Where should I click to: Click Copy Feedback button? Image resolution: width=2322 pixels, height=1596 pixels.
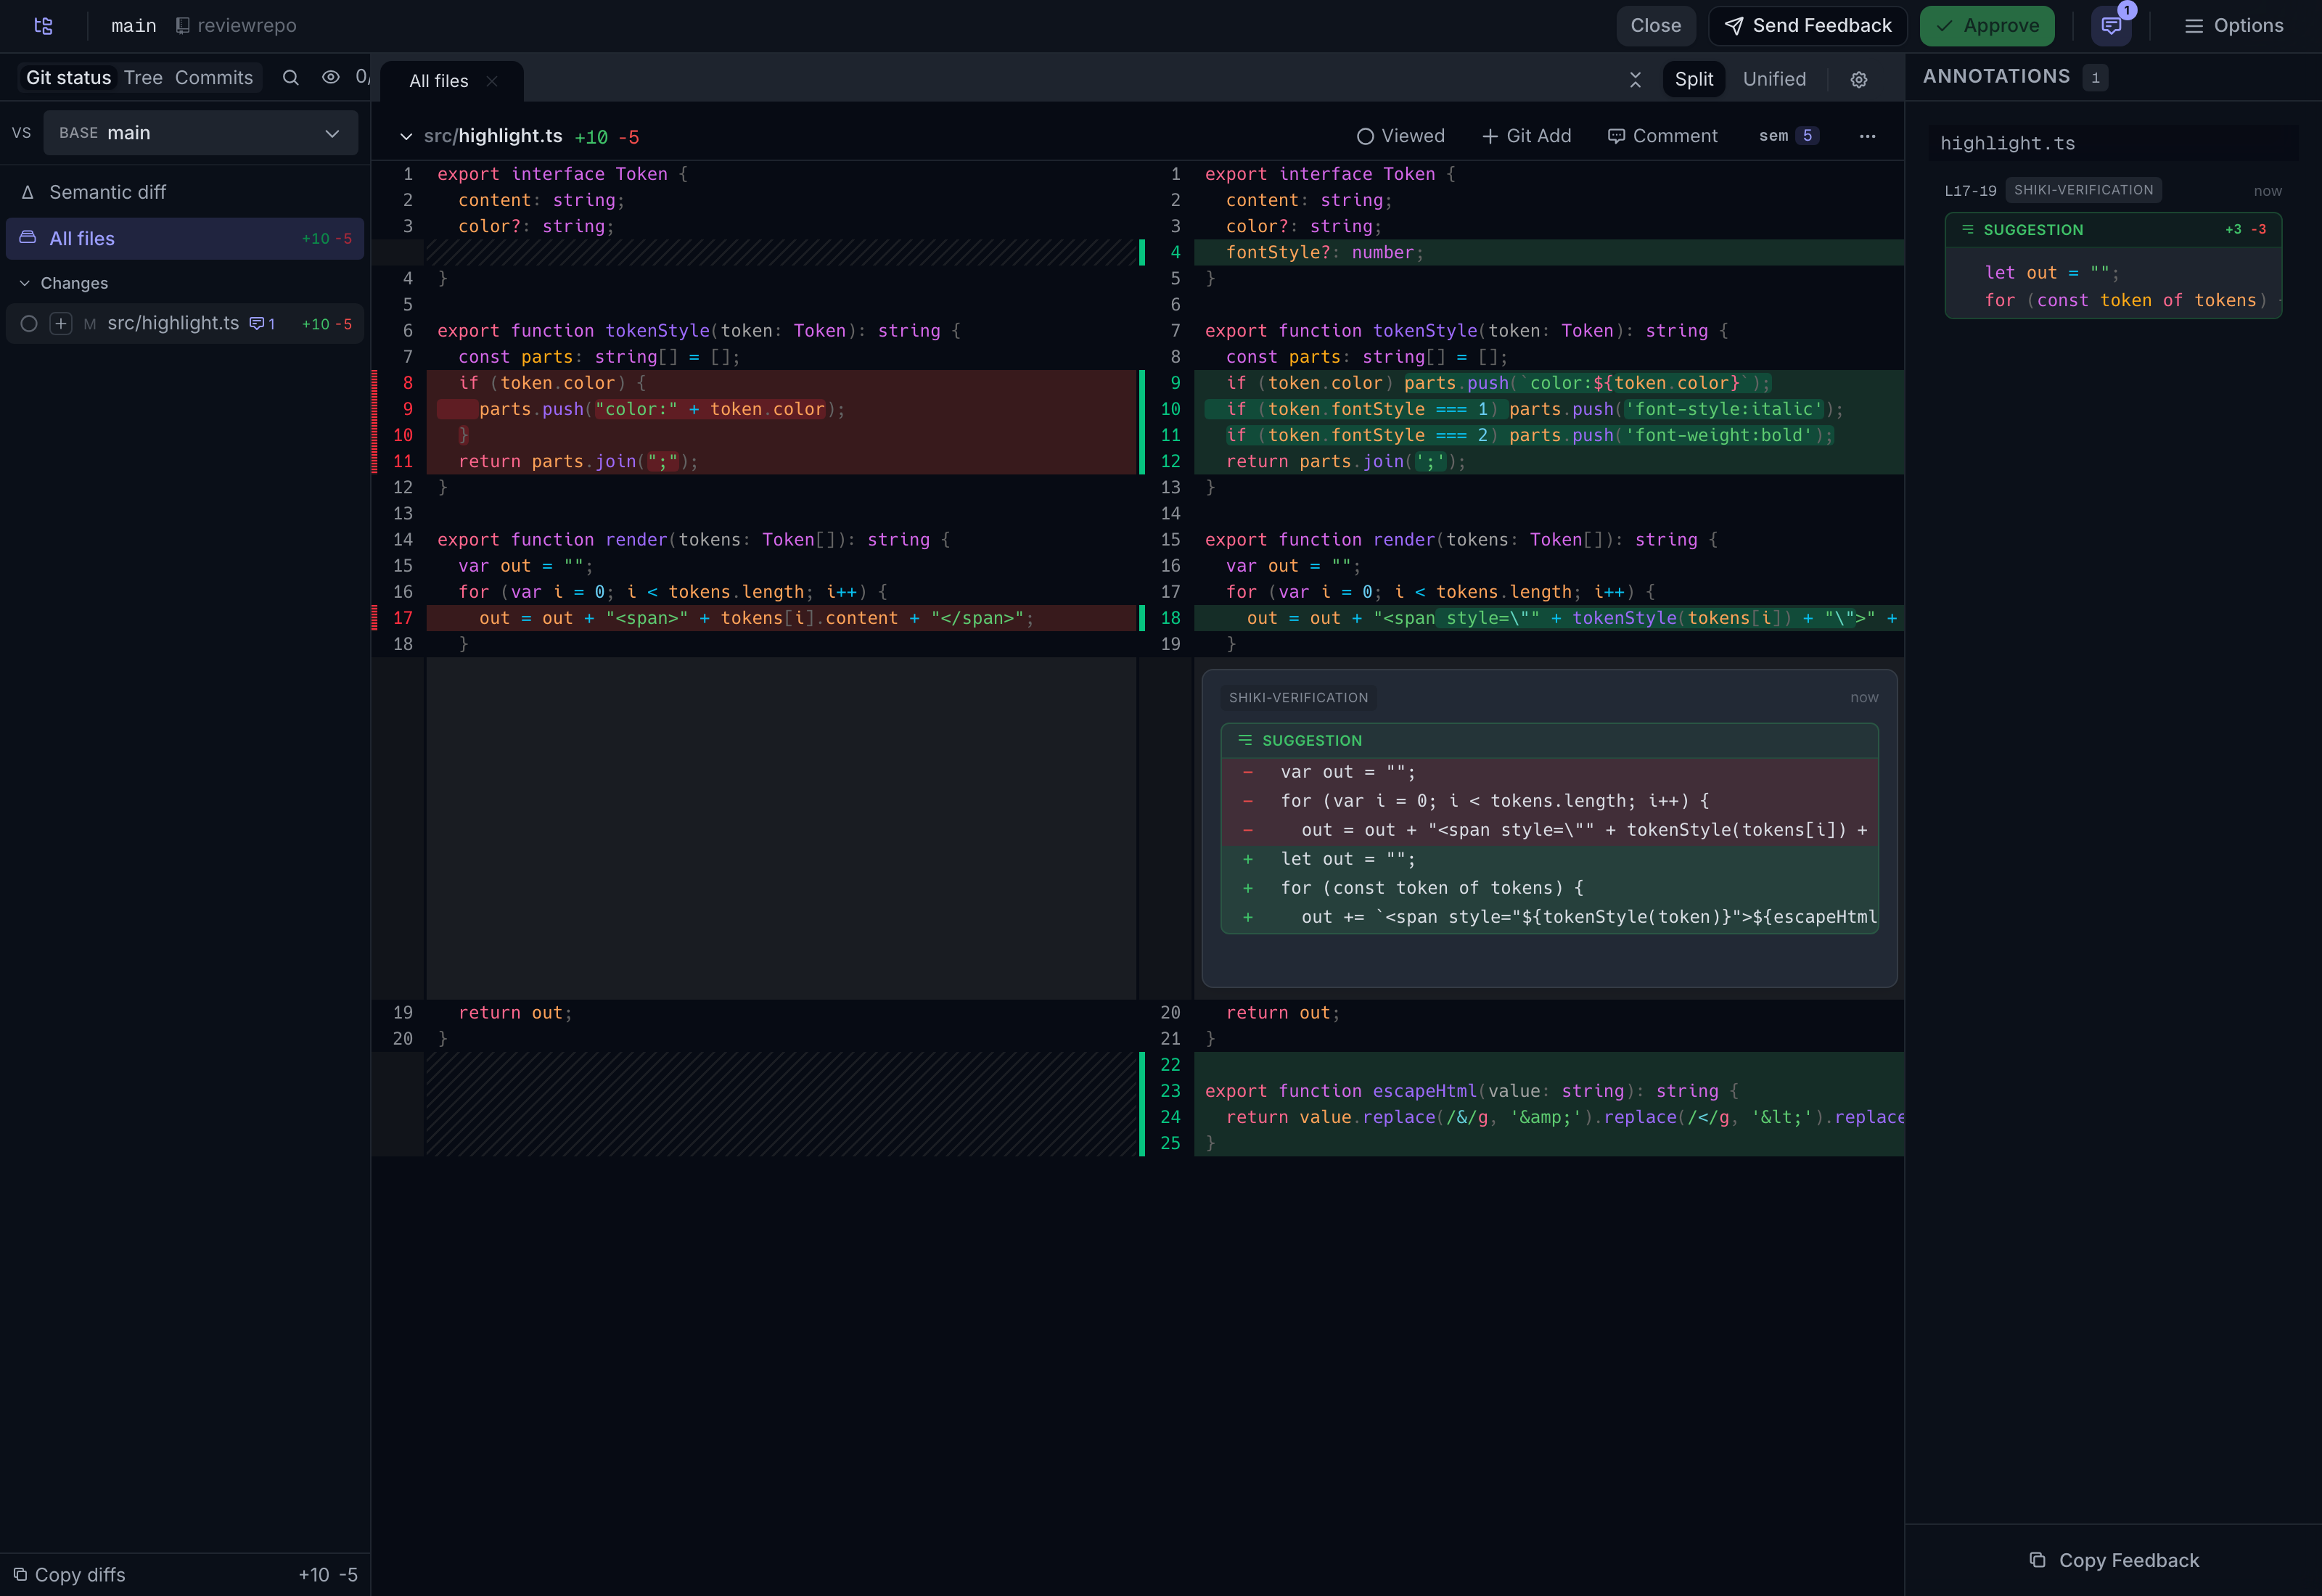click(x=2113, y=1560)
